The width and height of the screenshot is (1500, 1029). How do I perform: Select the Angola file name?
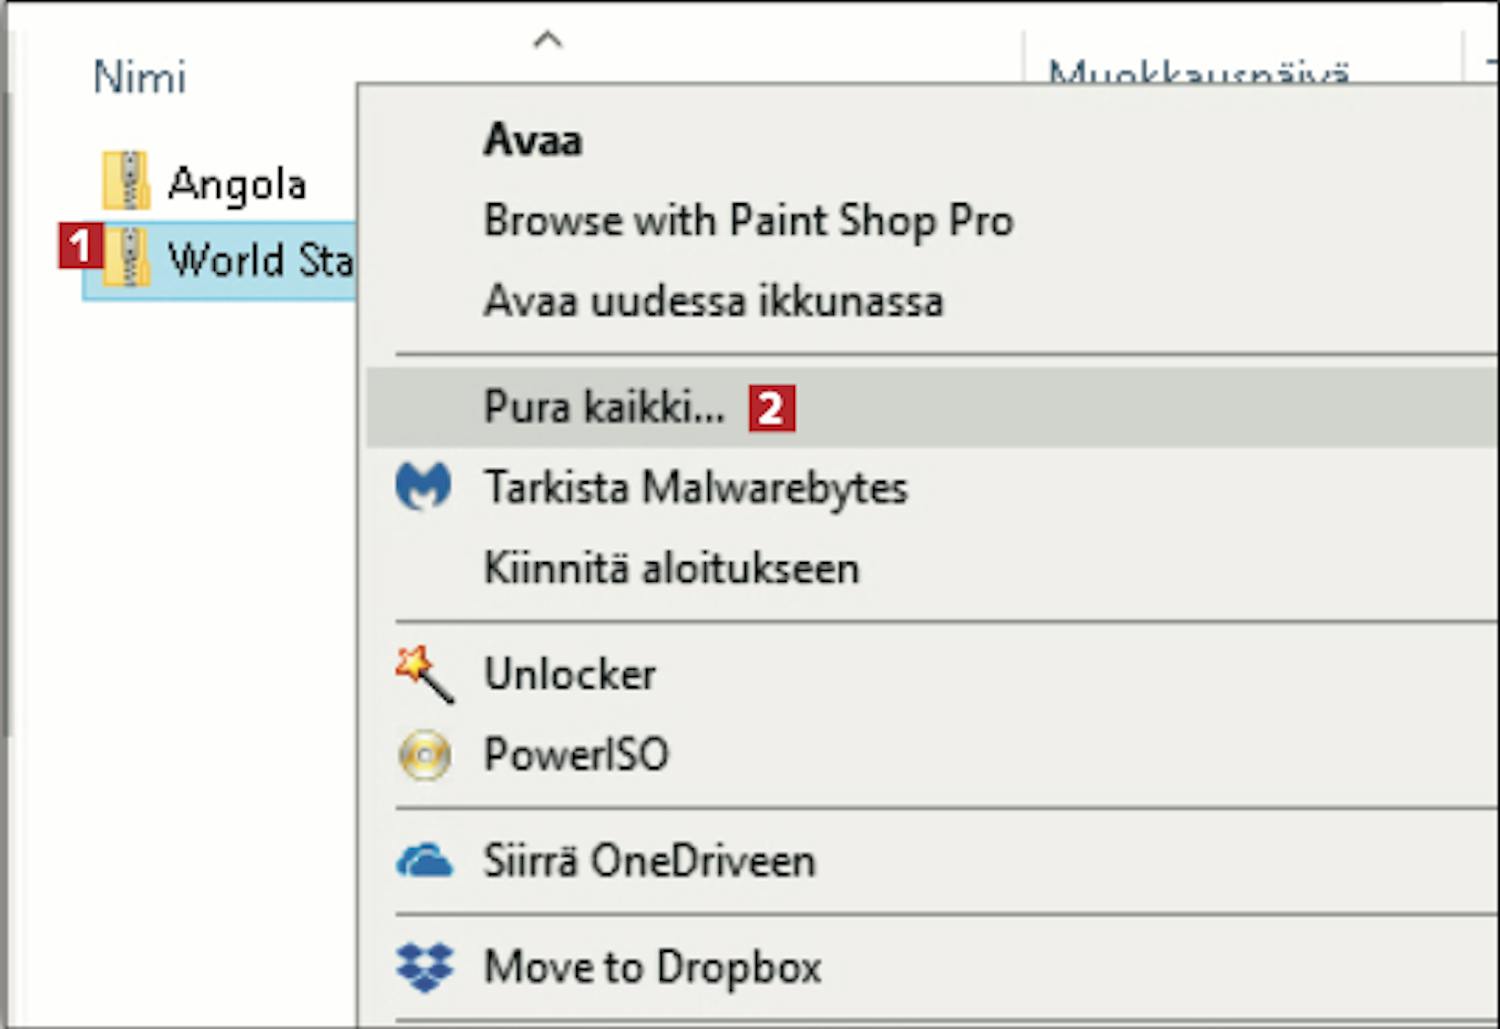point(237,184)
